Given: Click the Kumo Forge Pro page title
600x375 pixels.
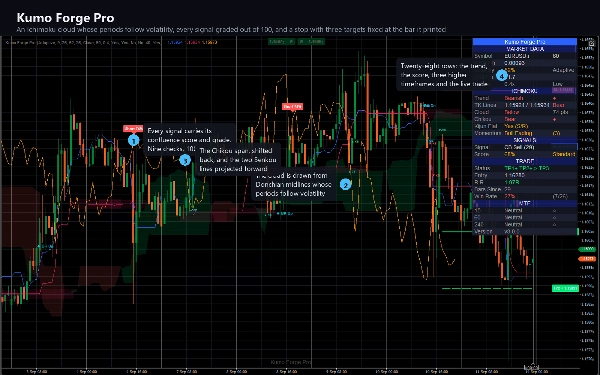Looking at the screenshot, I should click(65, 18).
